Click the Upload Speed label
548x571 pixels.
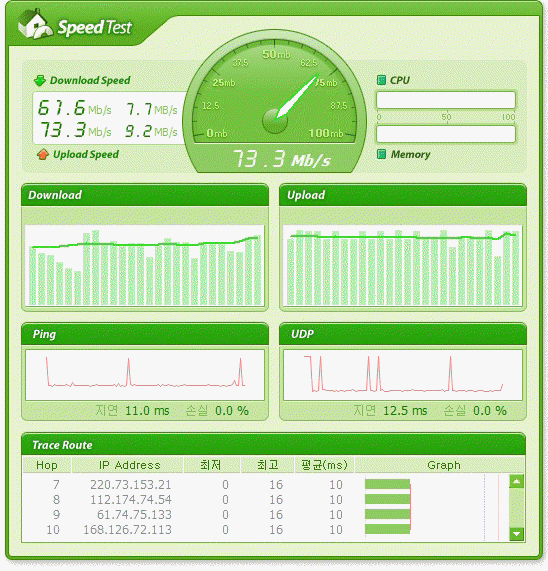86,154
